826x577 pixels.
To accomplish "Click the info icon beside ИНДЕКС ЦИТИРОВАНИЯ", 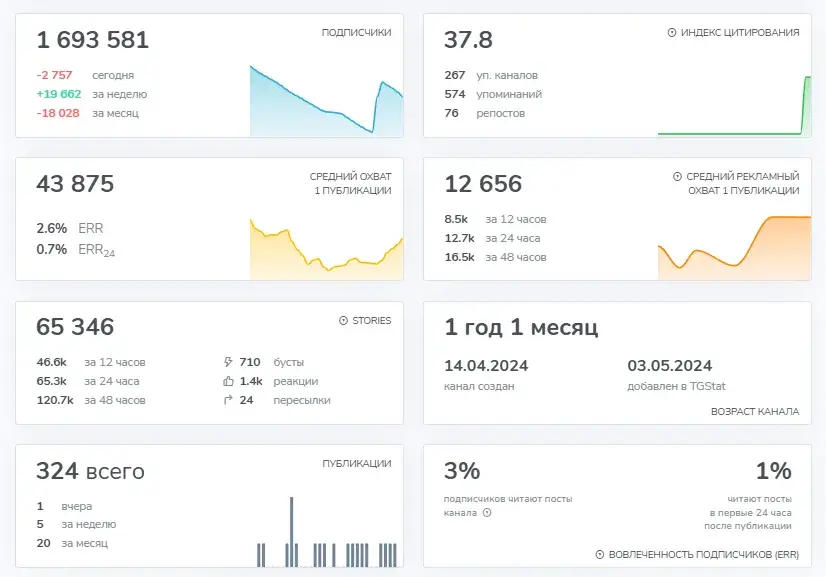I will point(672,33).
